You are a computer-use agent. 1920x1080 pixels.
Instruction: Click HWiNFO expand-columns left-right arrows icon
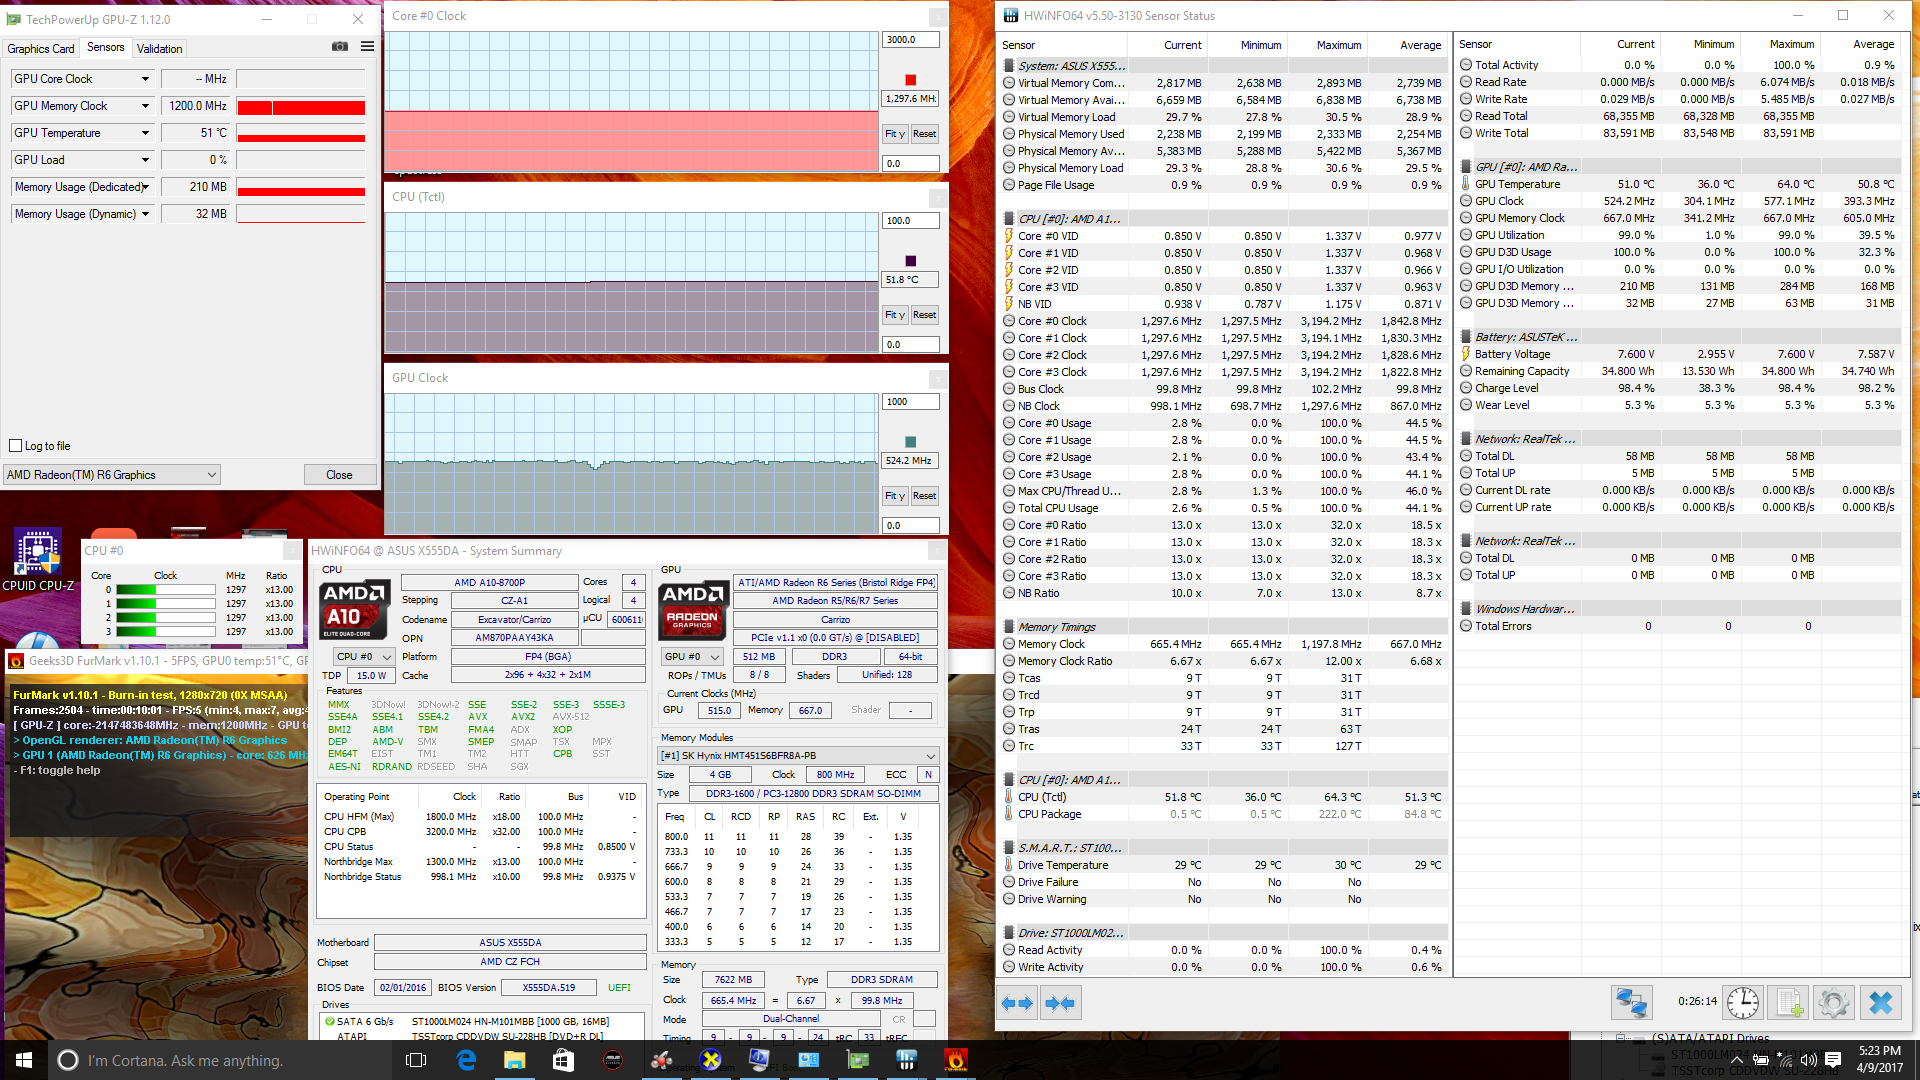[1017, 1003]
